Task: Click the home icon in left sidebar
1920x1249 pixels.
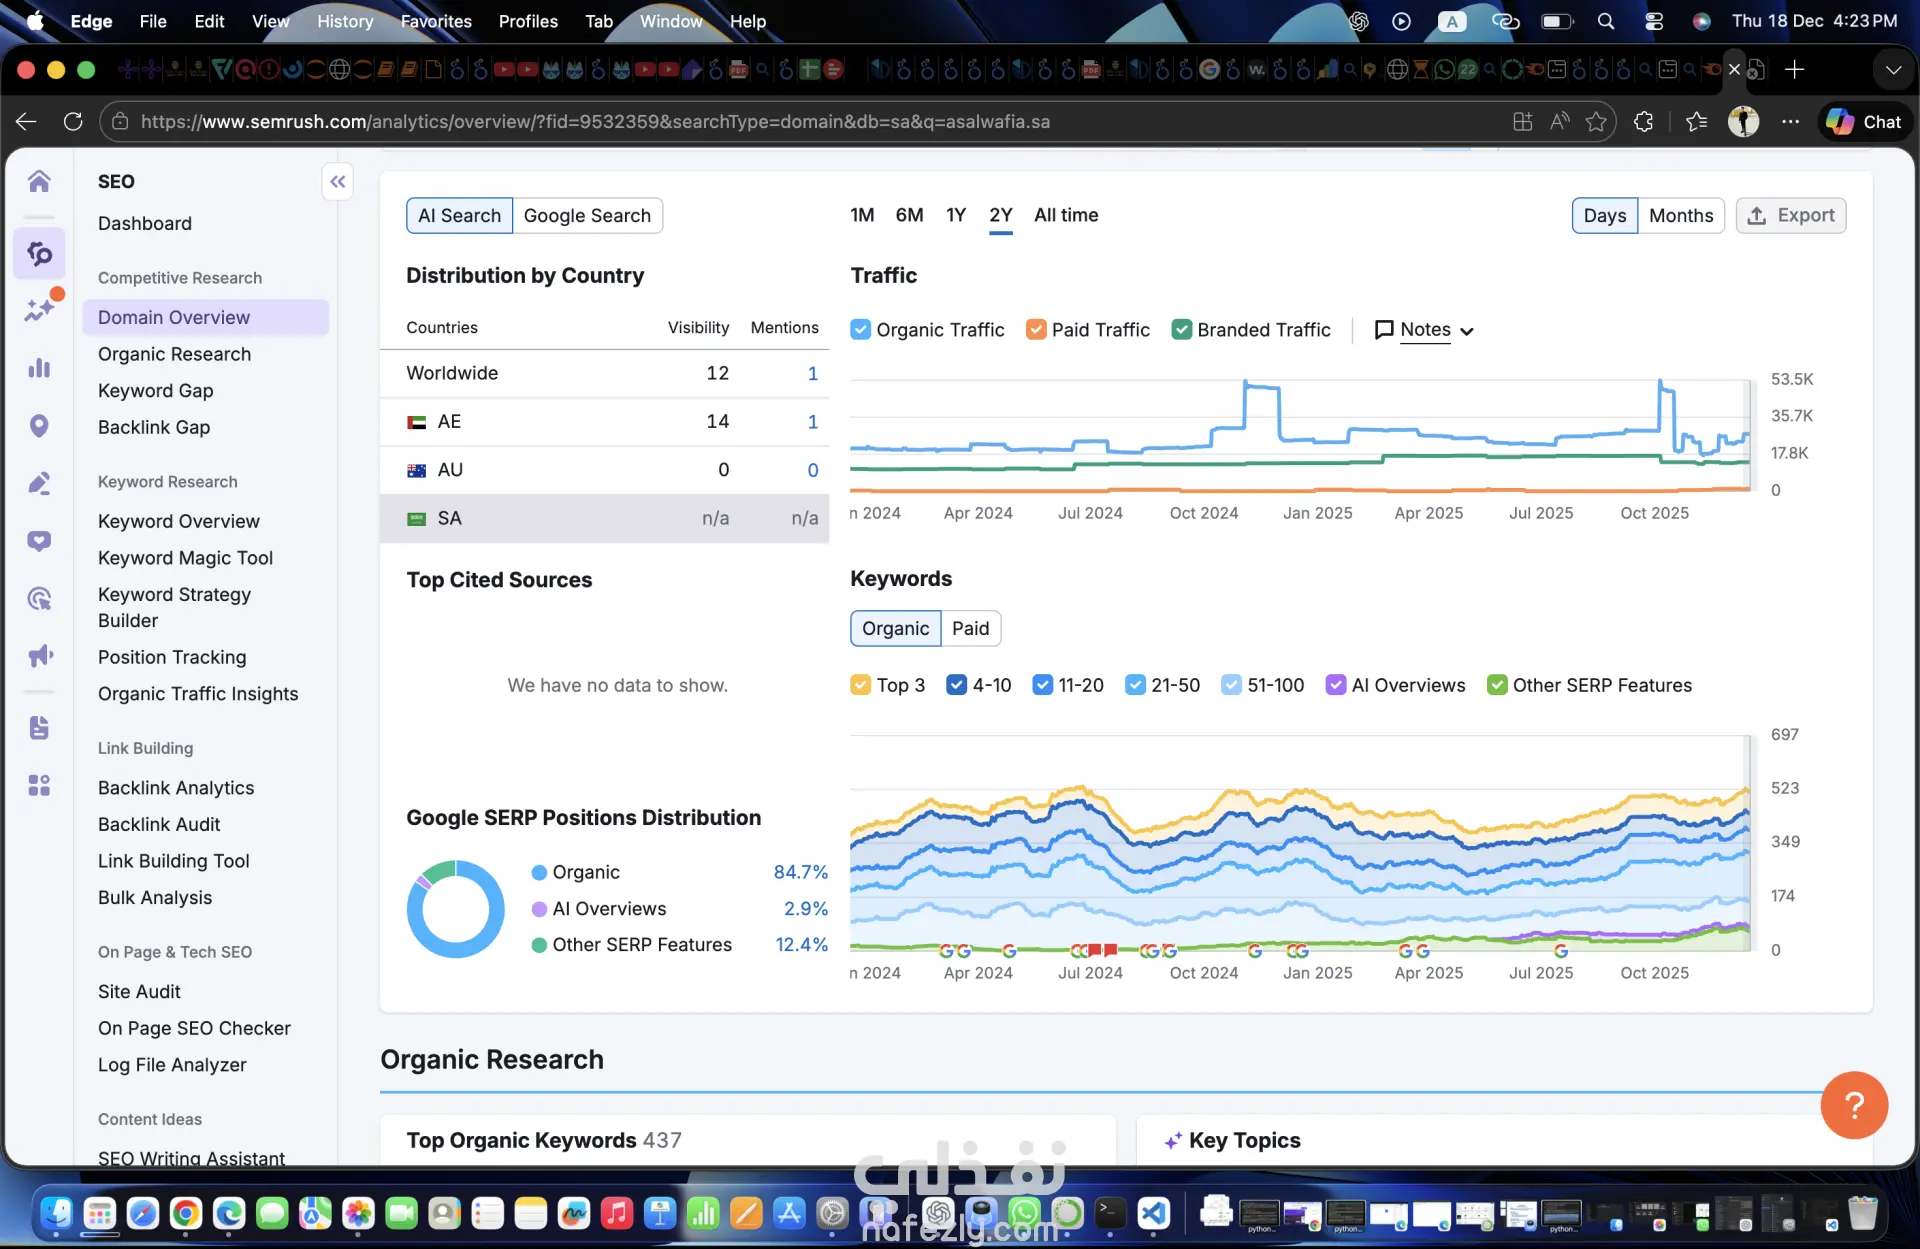Action: [x=39, y=181]
